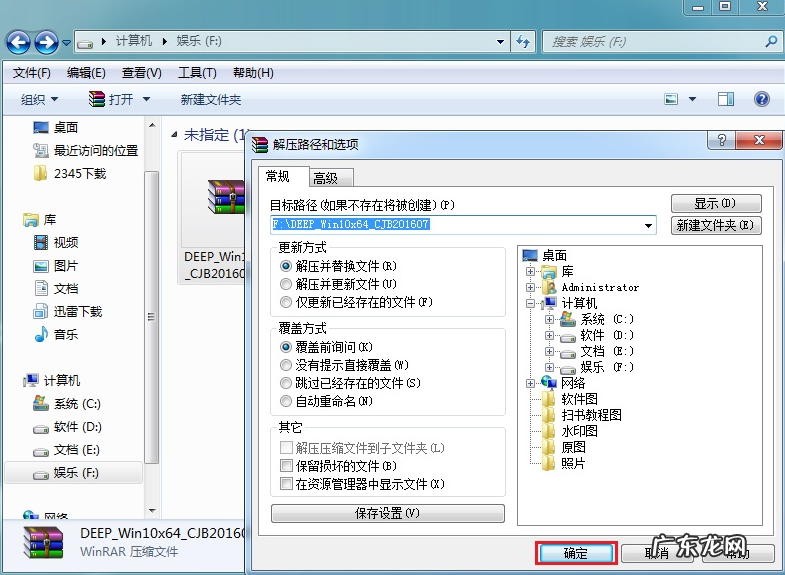785x575 pixels.
Task: Click the 新建文件夹(E) button in dialog
Action: coord(716,225)
